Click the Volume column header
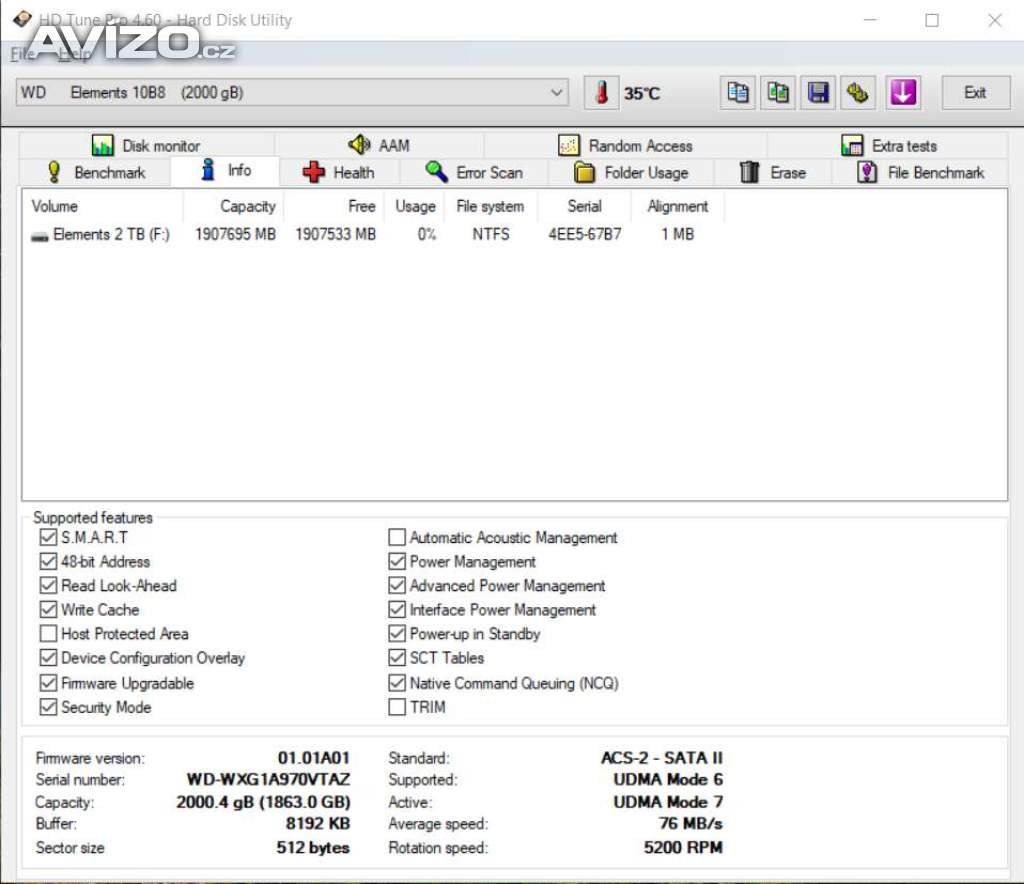Viewport: 1024px width, 884px height. point(103,206)
